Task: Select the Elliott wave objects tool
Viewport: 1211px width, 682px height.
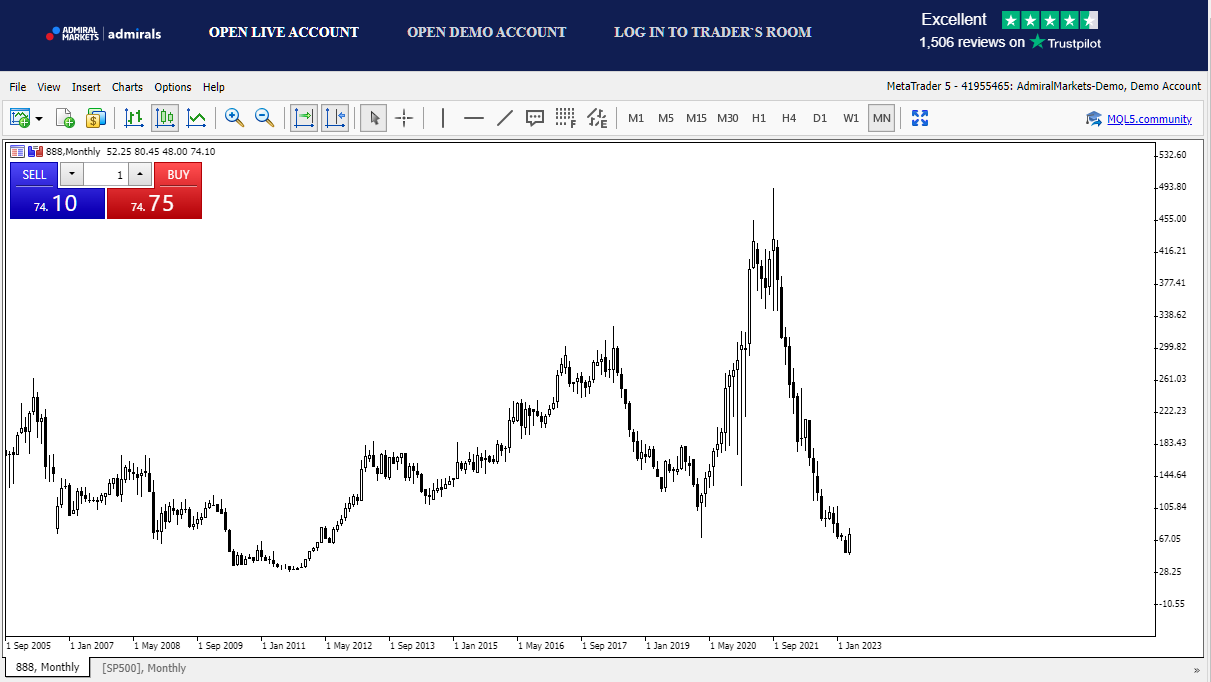Action: click(597, 118)
